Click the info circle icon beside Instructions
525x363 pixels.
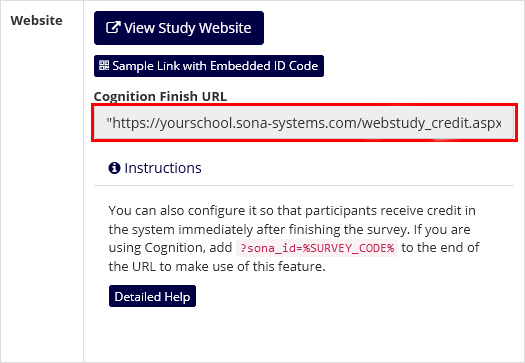(114, 168)
